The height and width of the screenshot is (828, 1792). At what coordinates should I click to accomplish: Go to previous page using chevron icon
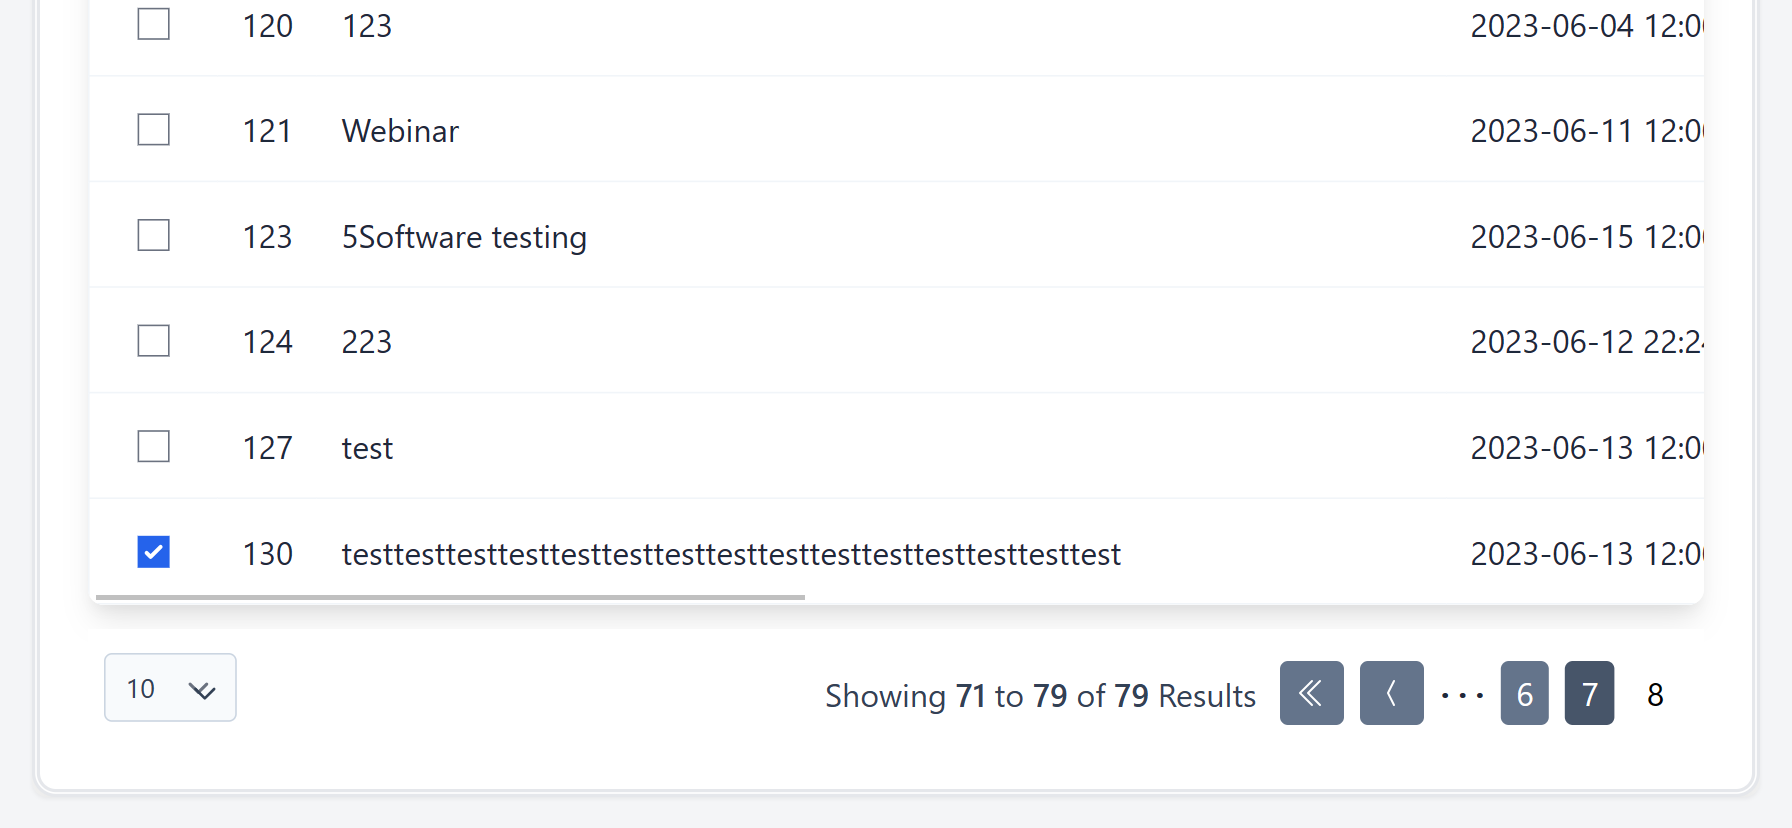[1391, 693]
